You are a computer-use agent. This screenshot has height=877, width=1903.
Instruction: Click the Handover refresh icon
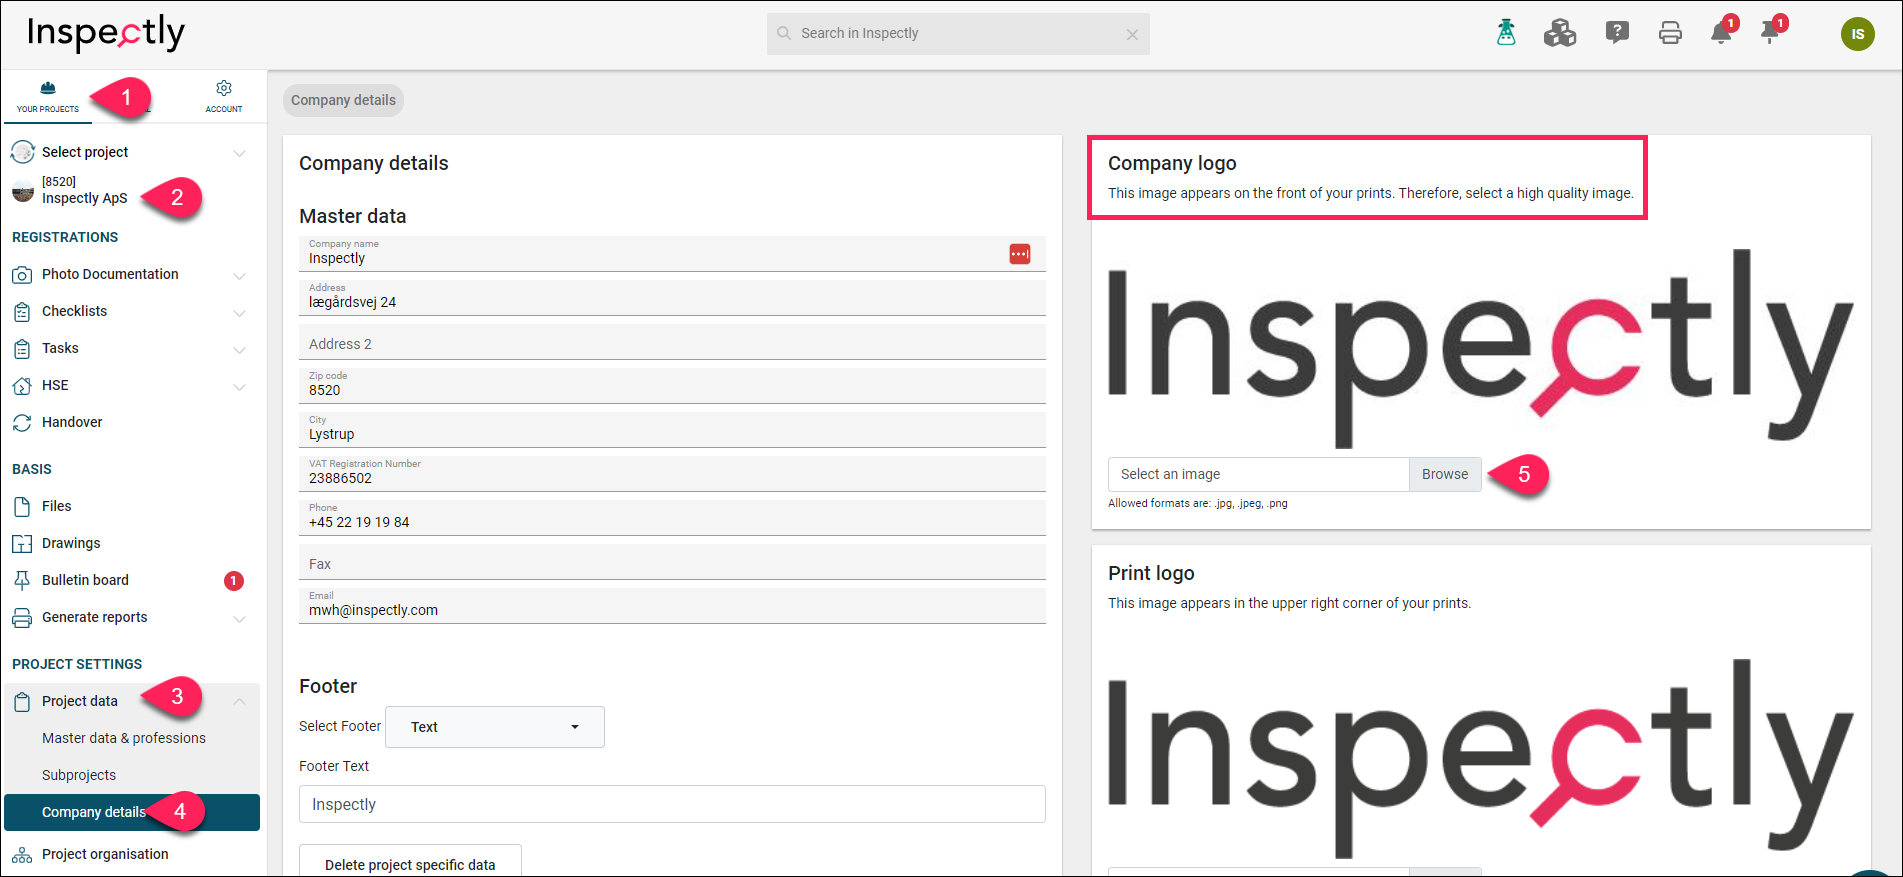pyautogui.click(x=22, y=423)
